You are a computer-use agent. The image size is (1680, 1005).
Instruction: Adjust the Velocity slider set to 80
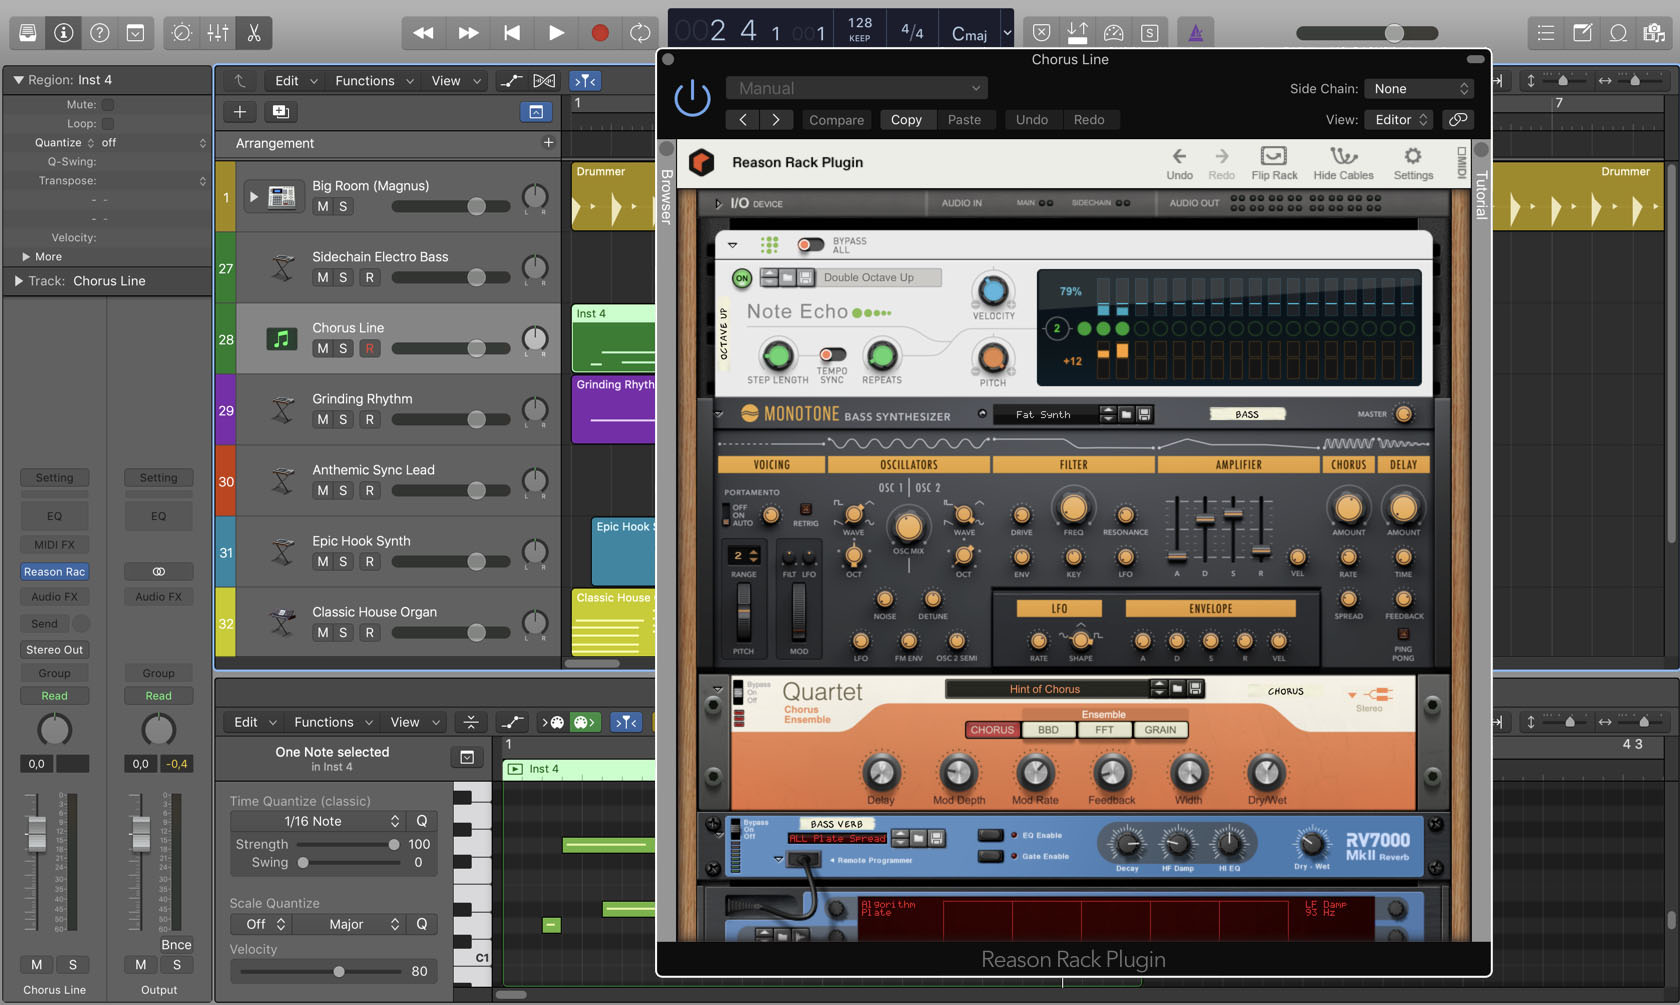339,971
